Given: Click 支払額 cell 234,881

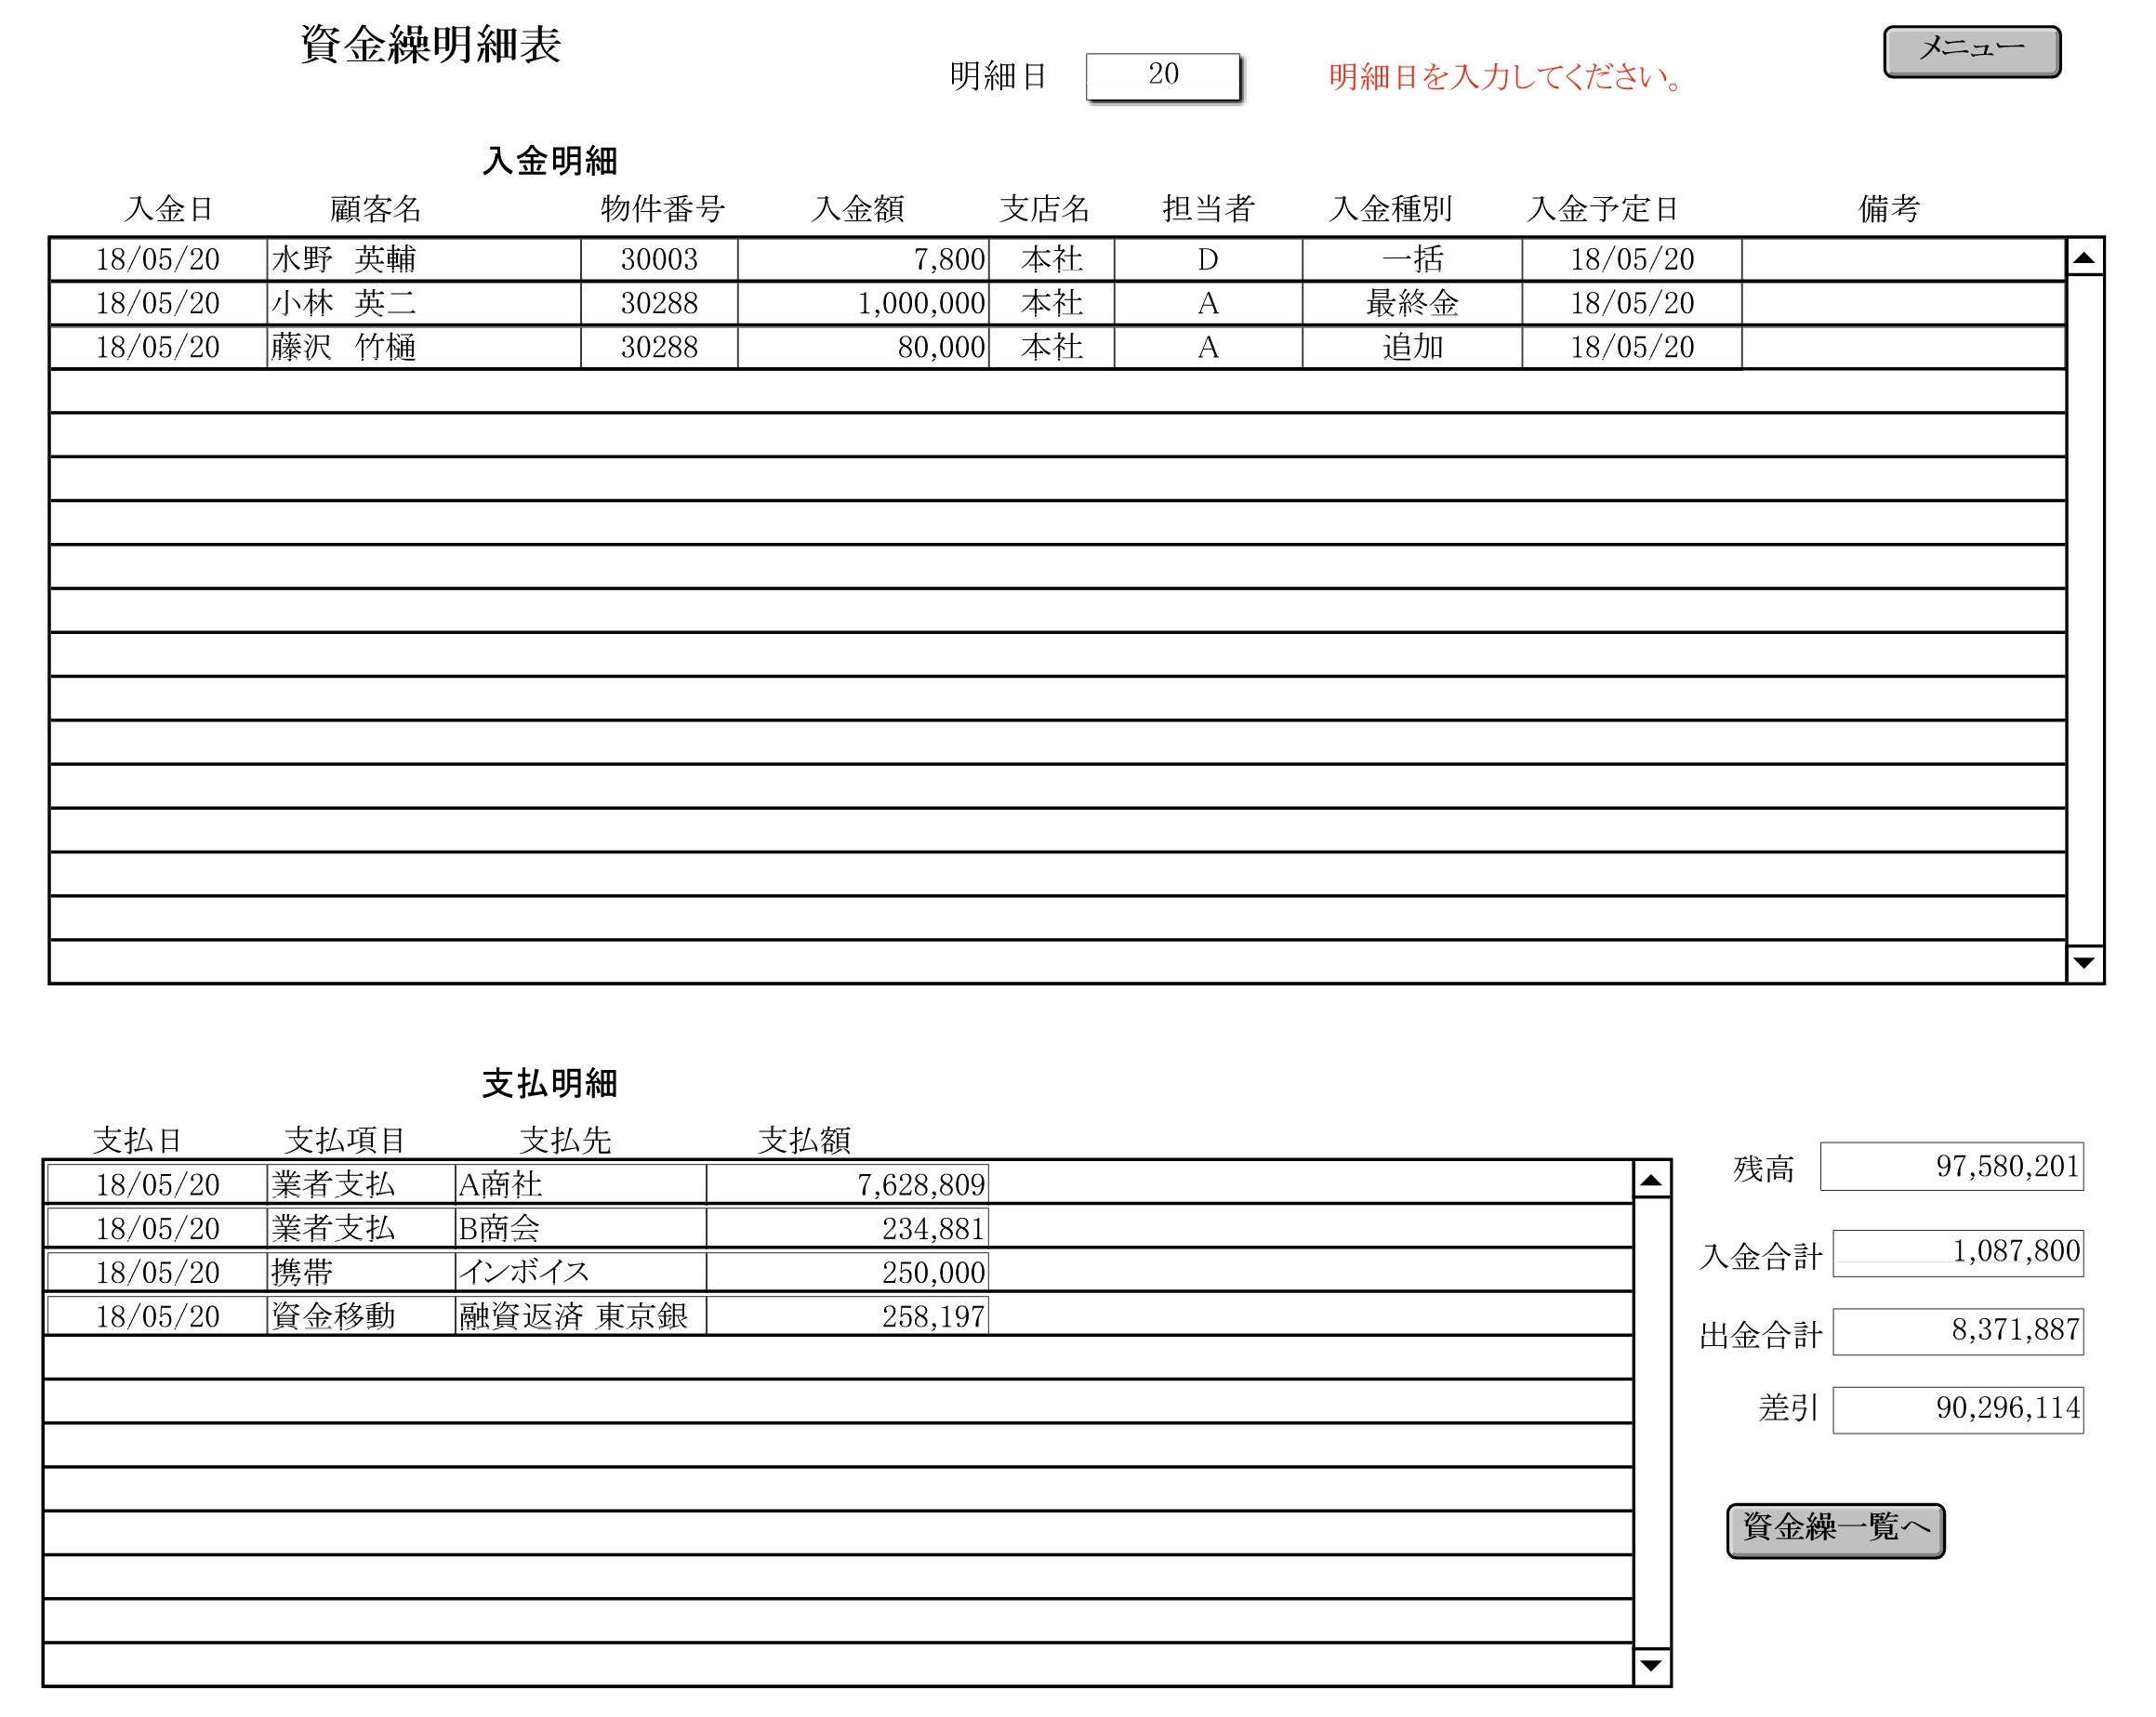Looking at the screenshot, I should click(847, 1229).
